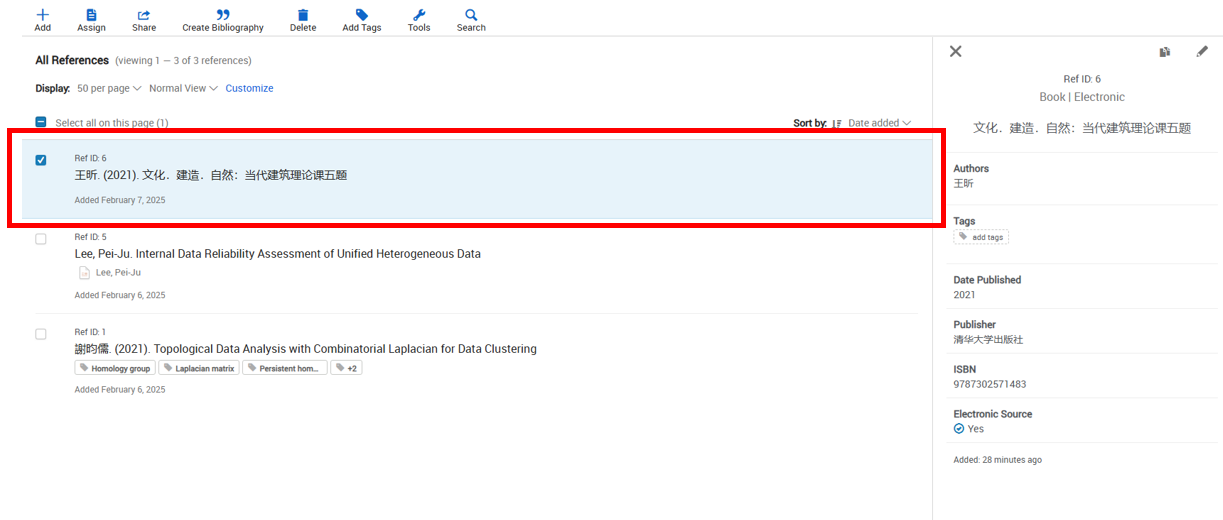This screenshot has width=1223, height=520.
Task: Click the copy citation icon beside the pencil
Action: tap(1165, 52)
